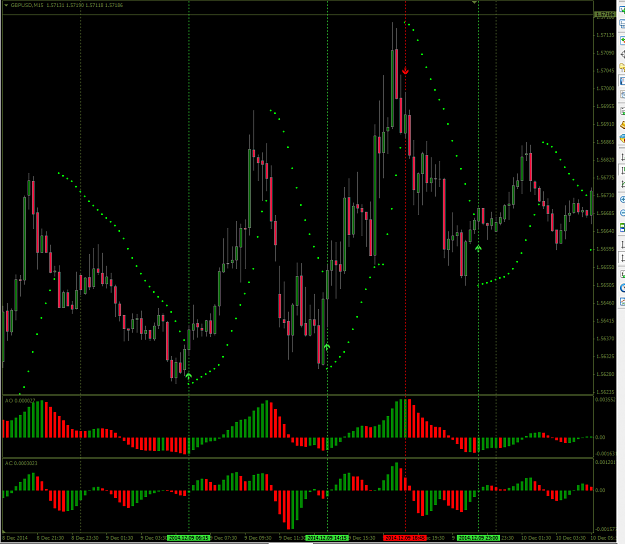This screenshot has width=625, height=544.
Task: Click the 1.56730 price scale value
Action: point(605,195)
